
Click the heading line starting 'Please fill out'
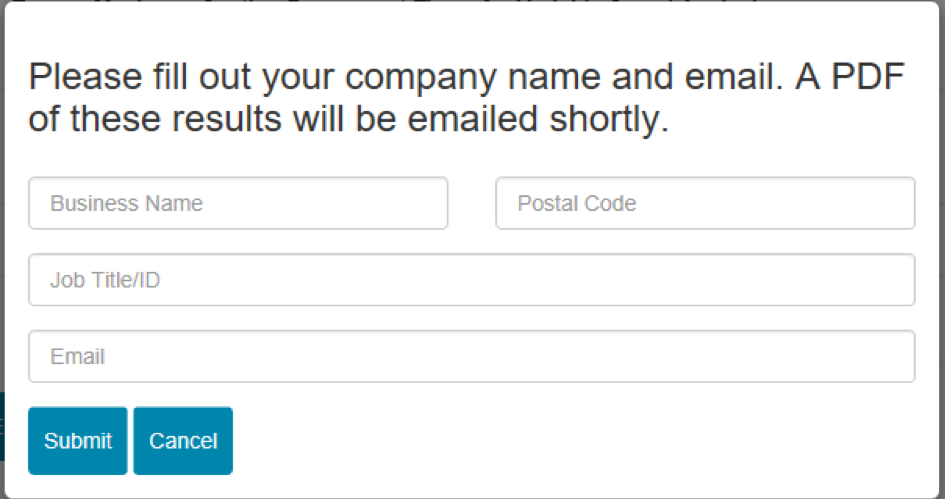pos(466,77)
